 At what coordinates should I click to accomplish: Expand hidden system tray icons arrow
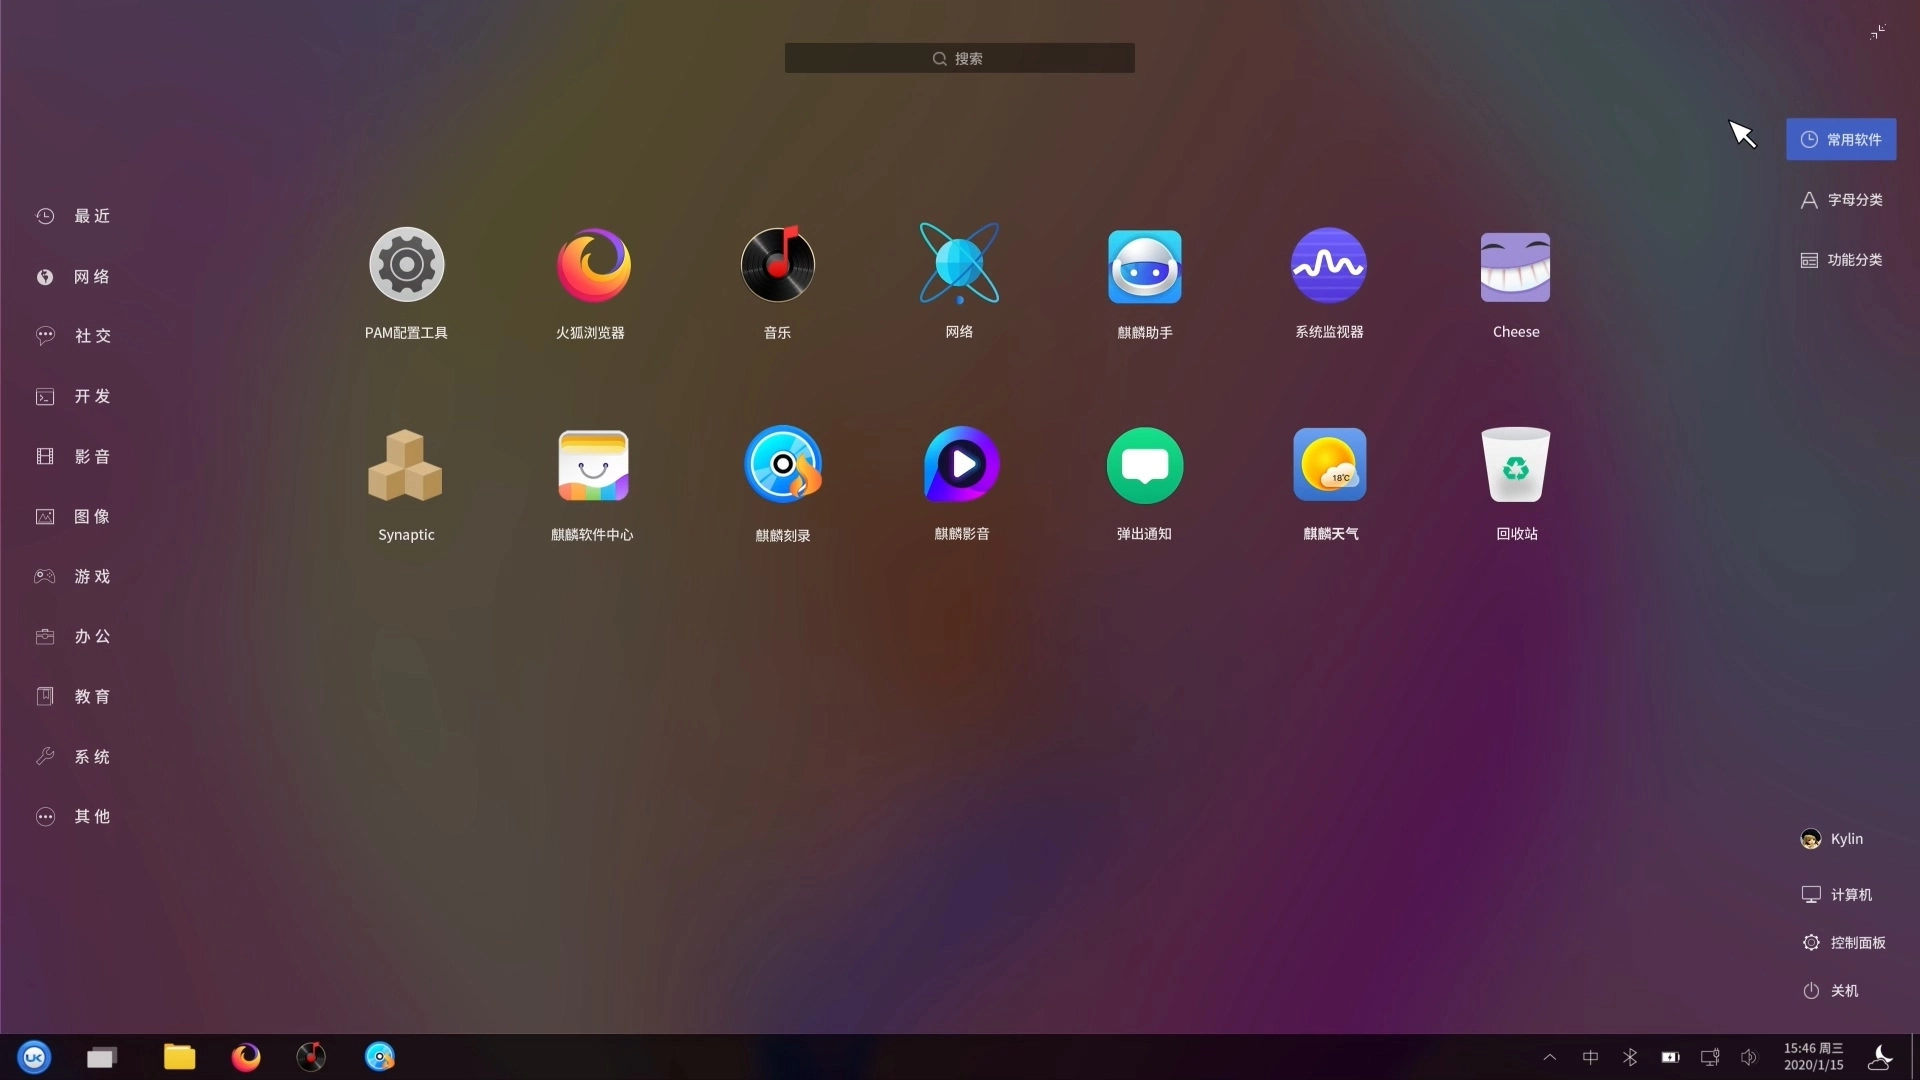tap(1549, 1057)
